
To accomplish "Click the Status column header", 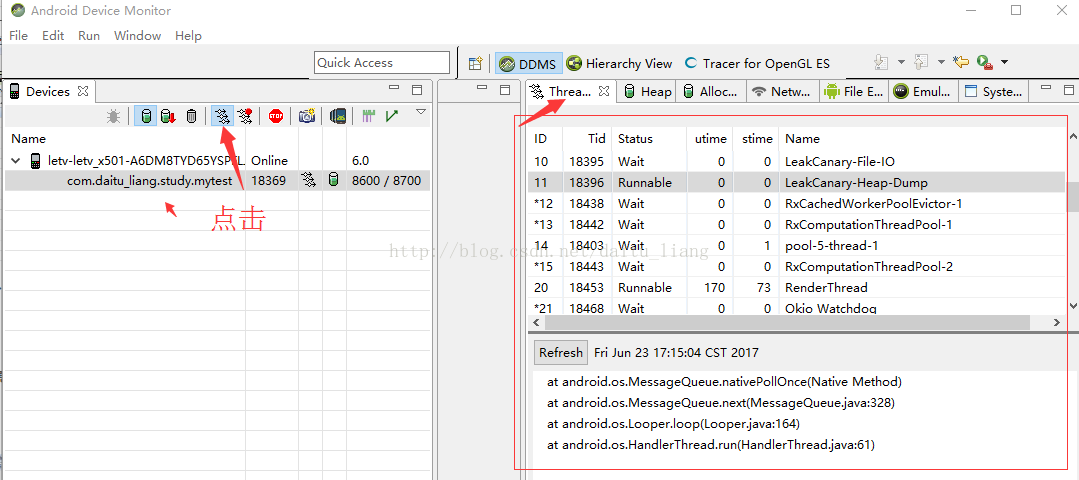I will [x=635, y=138].
